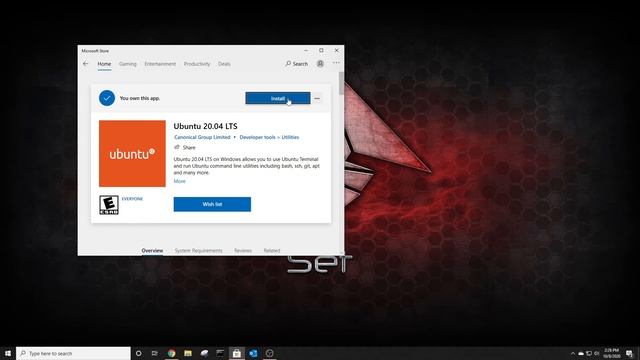Open the terminal window icon on the taskbar
The width and height of the screenshot is (640, 360).
click(x=220, y=353)
